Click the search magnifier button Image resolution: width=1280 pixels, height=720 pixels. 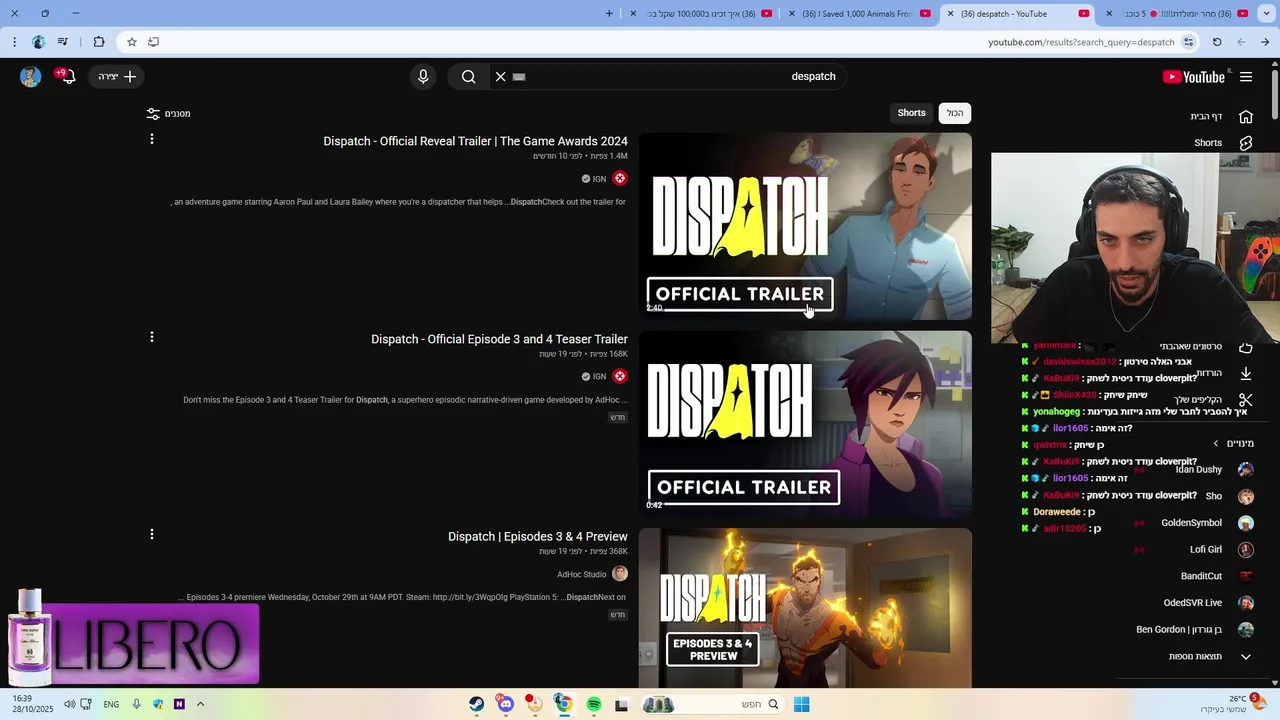pos(468,77)
